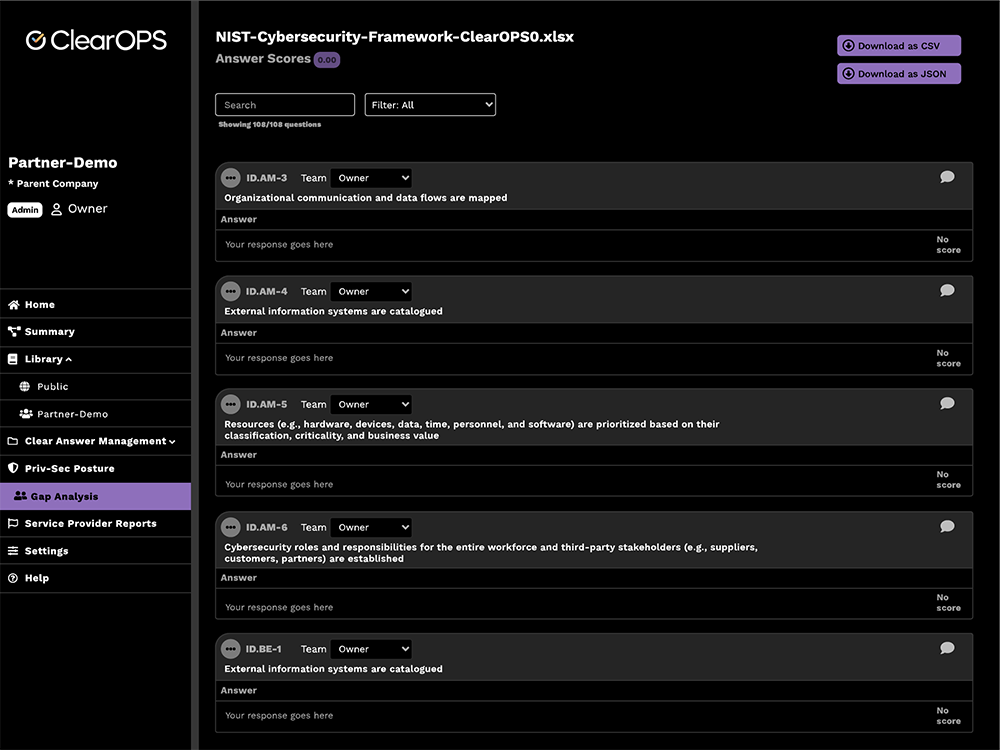Viewport: 1000px width, 750px height.
Task: Click the globe icon next to Public
Action: click(23, 386)
